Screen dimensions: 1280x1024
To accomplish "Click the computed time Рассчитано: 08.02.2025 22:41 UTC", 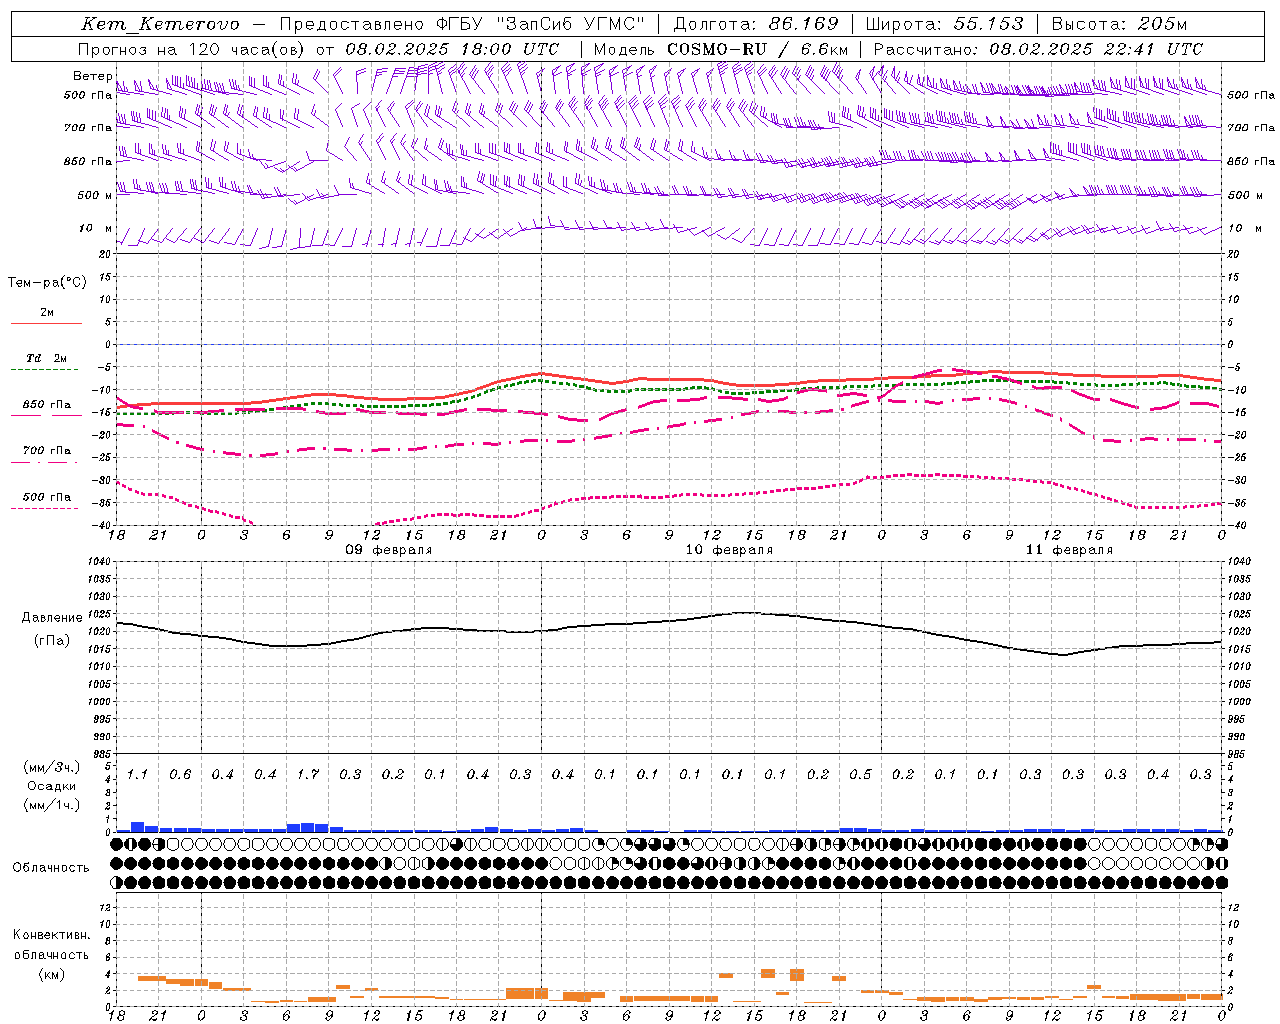I will (1038, 49).
